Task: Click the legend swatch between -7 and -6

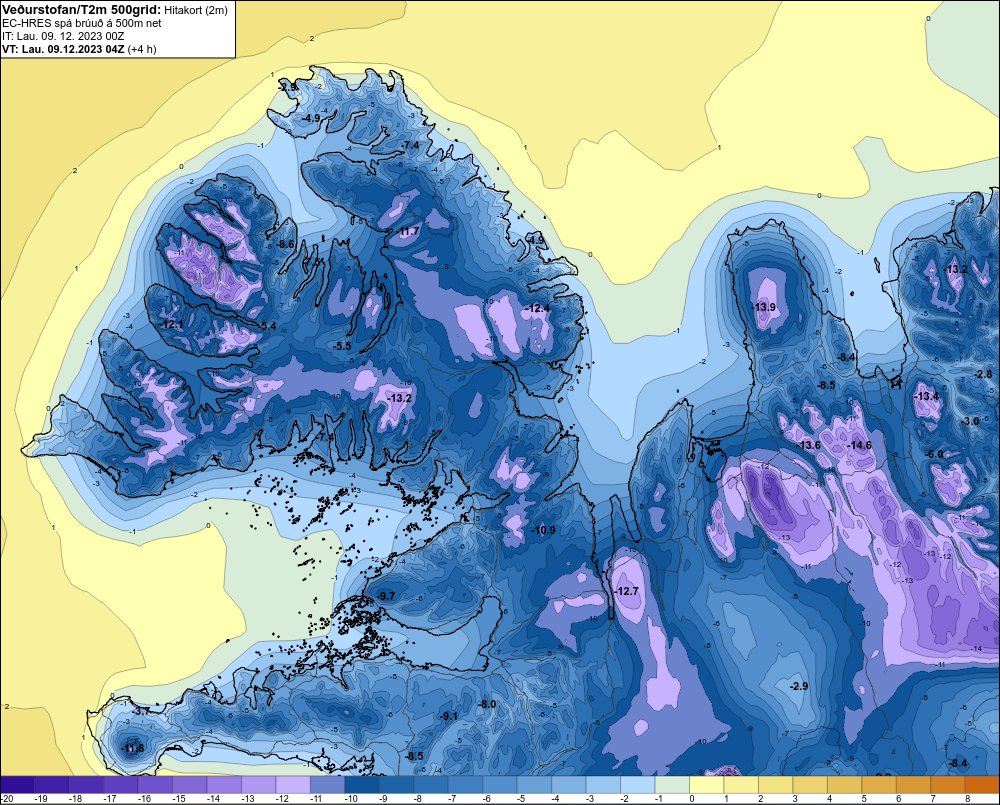Action: pos(465,784)
